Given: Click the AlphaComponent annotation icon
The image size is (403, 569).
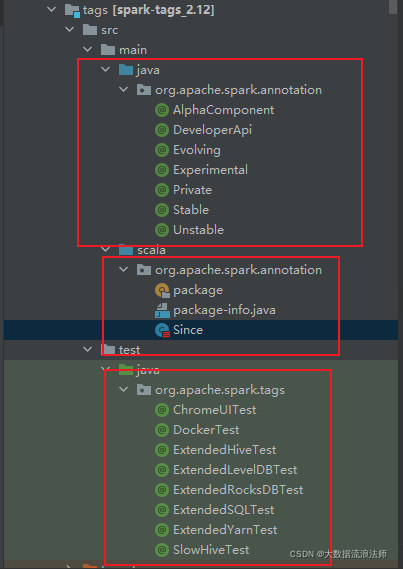Looking at the screenshot, I should (162, 110).
